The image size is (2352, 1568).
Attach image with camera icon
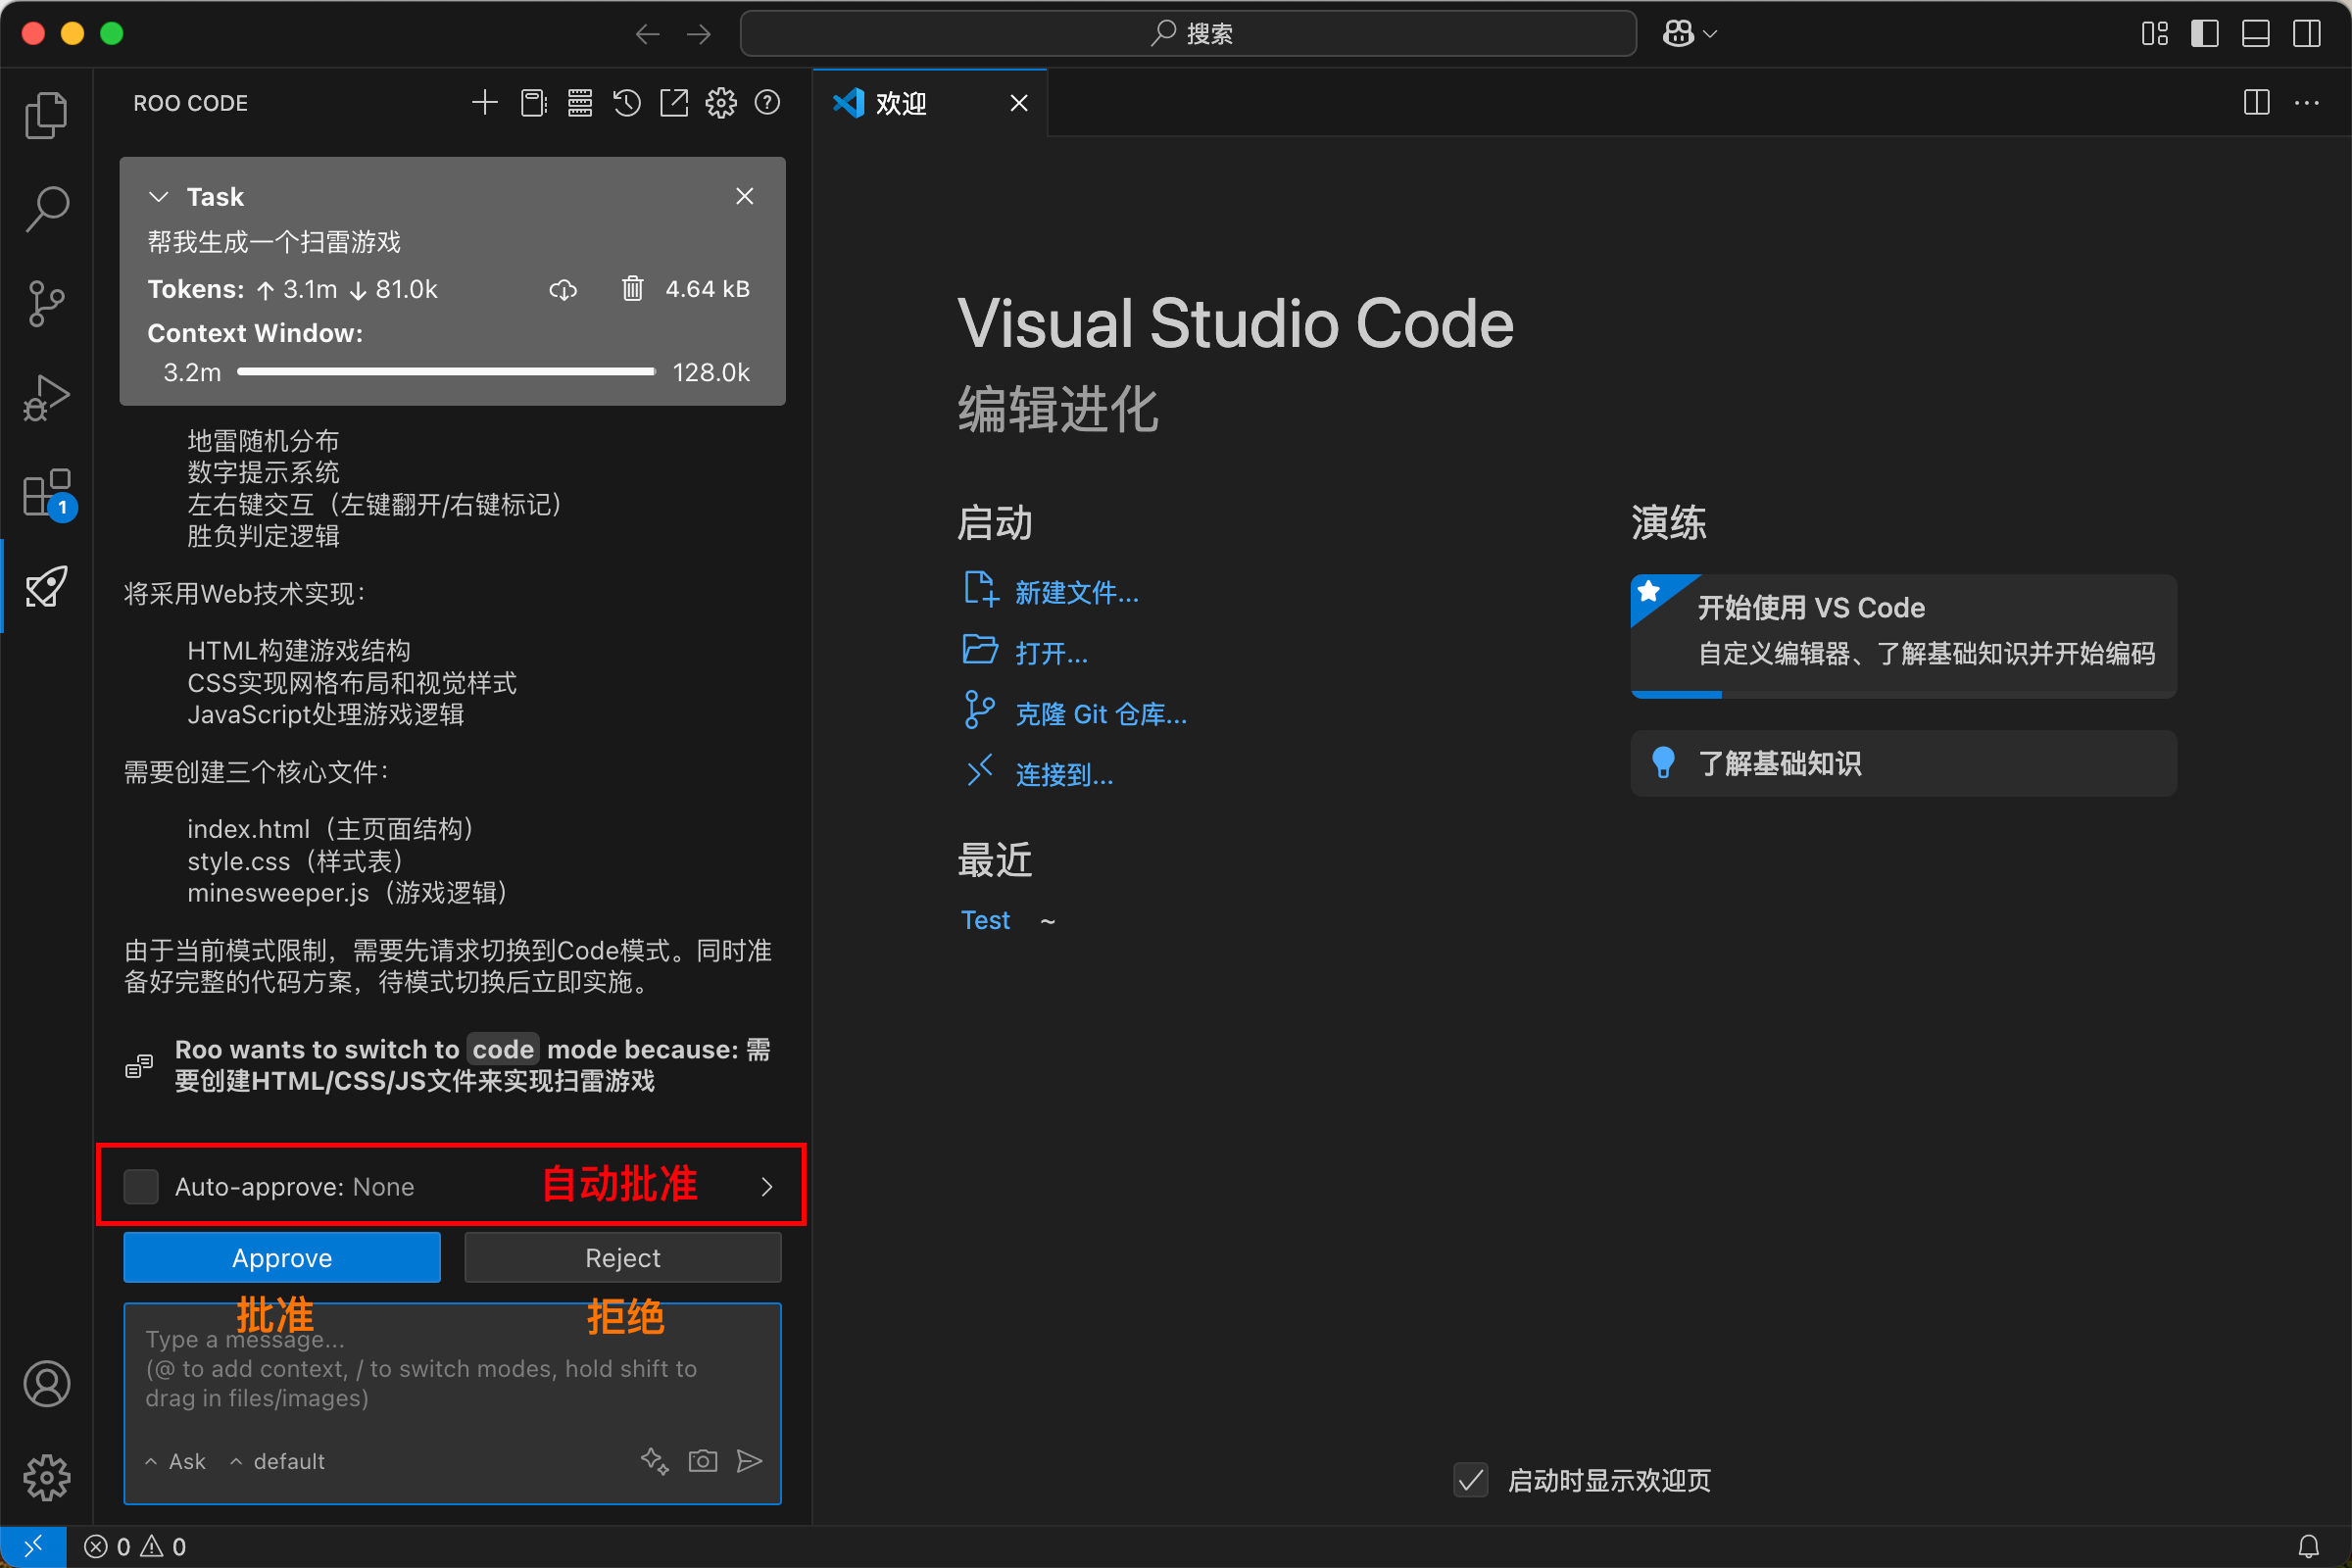pyautogui.click(x=703, y=1461)
